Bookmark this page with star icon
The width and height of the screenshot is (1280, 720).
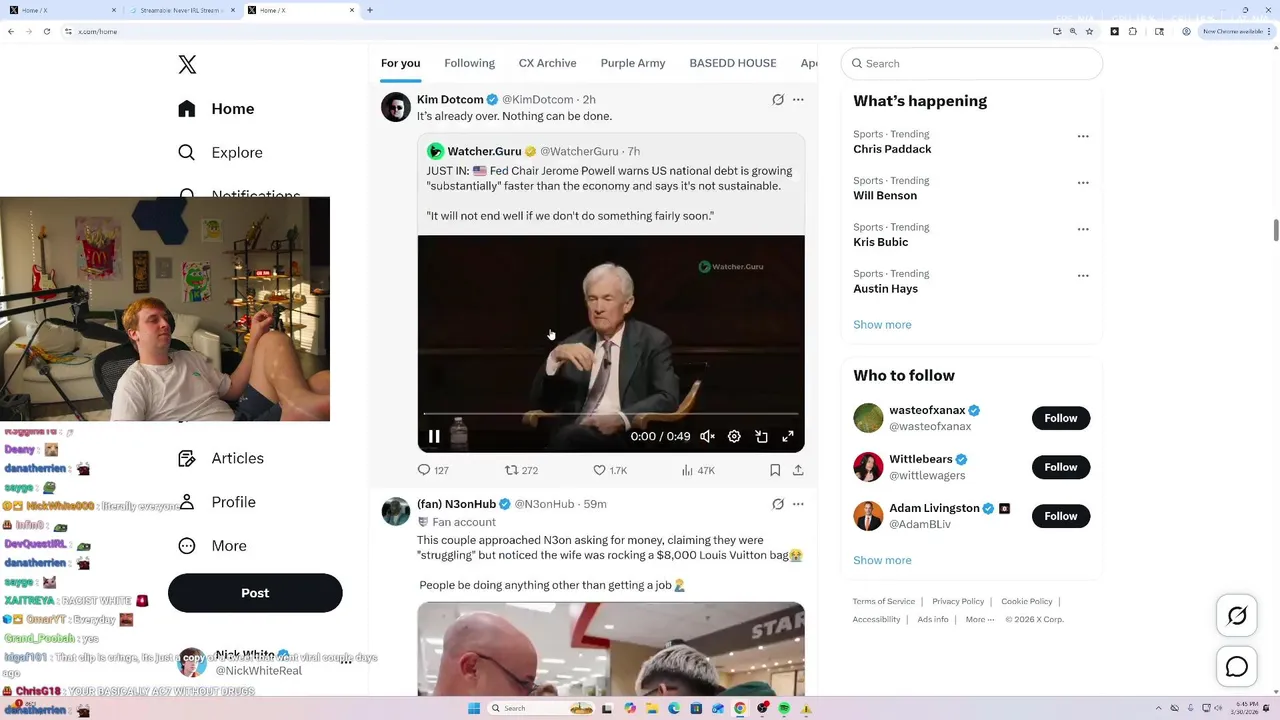(x=1089, y=32)
